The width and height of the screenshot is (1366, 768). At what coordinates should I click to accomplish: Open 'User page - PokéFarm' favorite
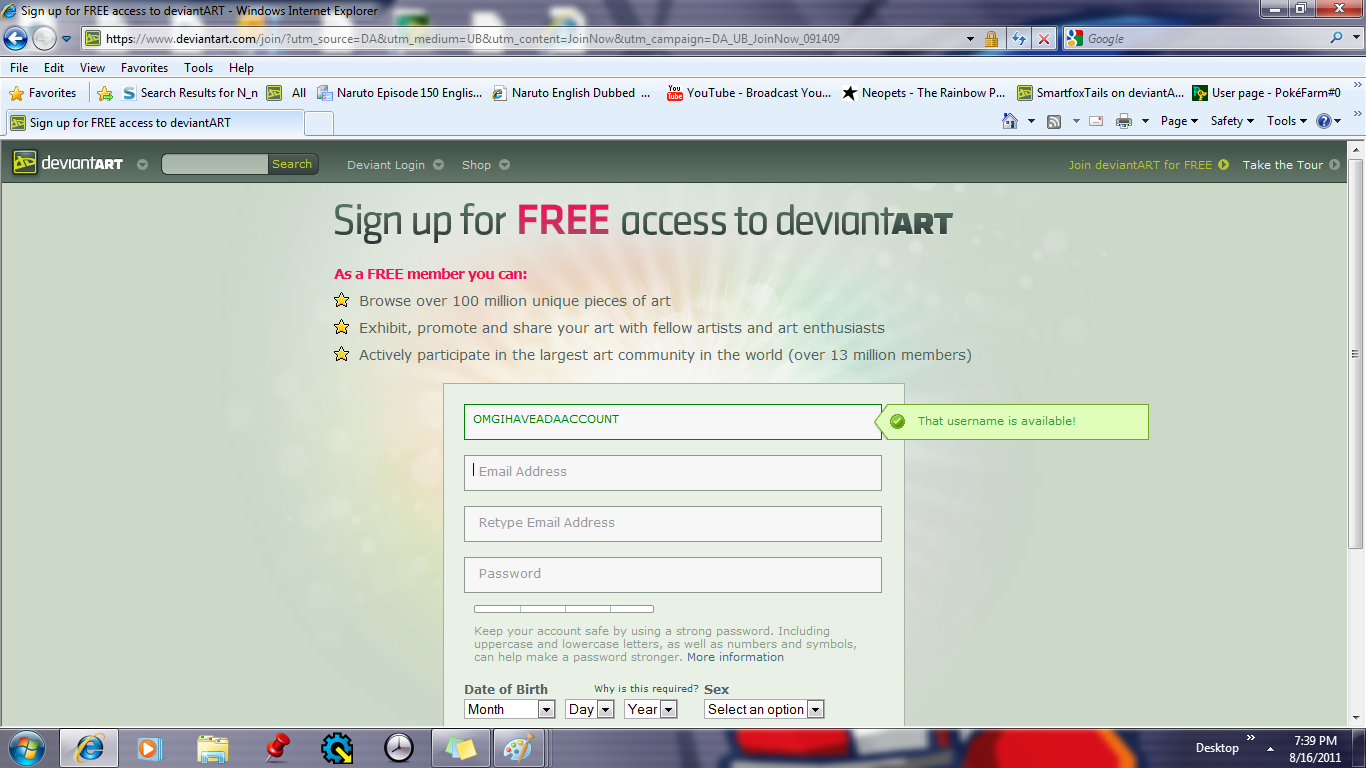(x=1266, y=93)
